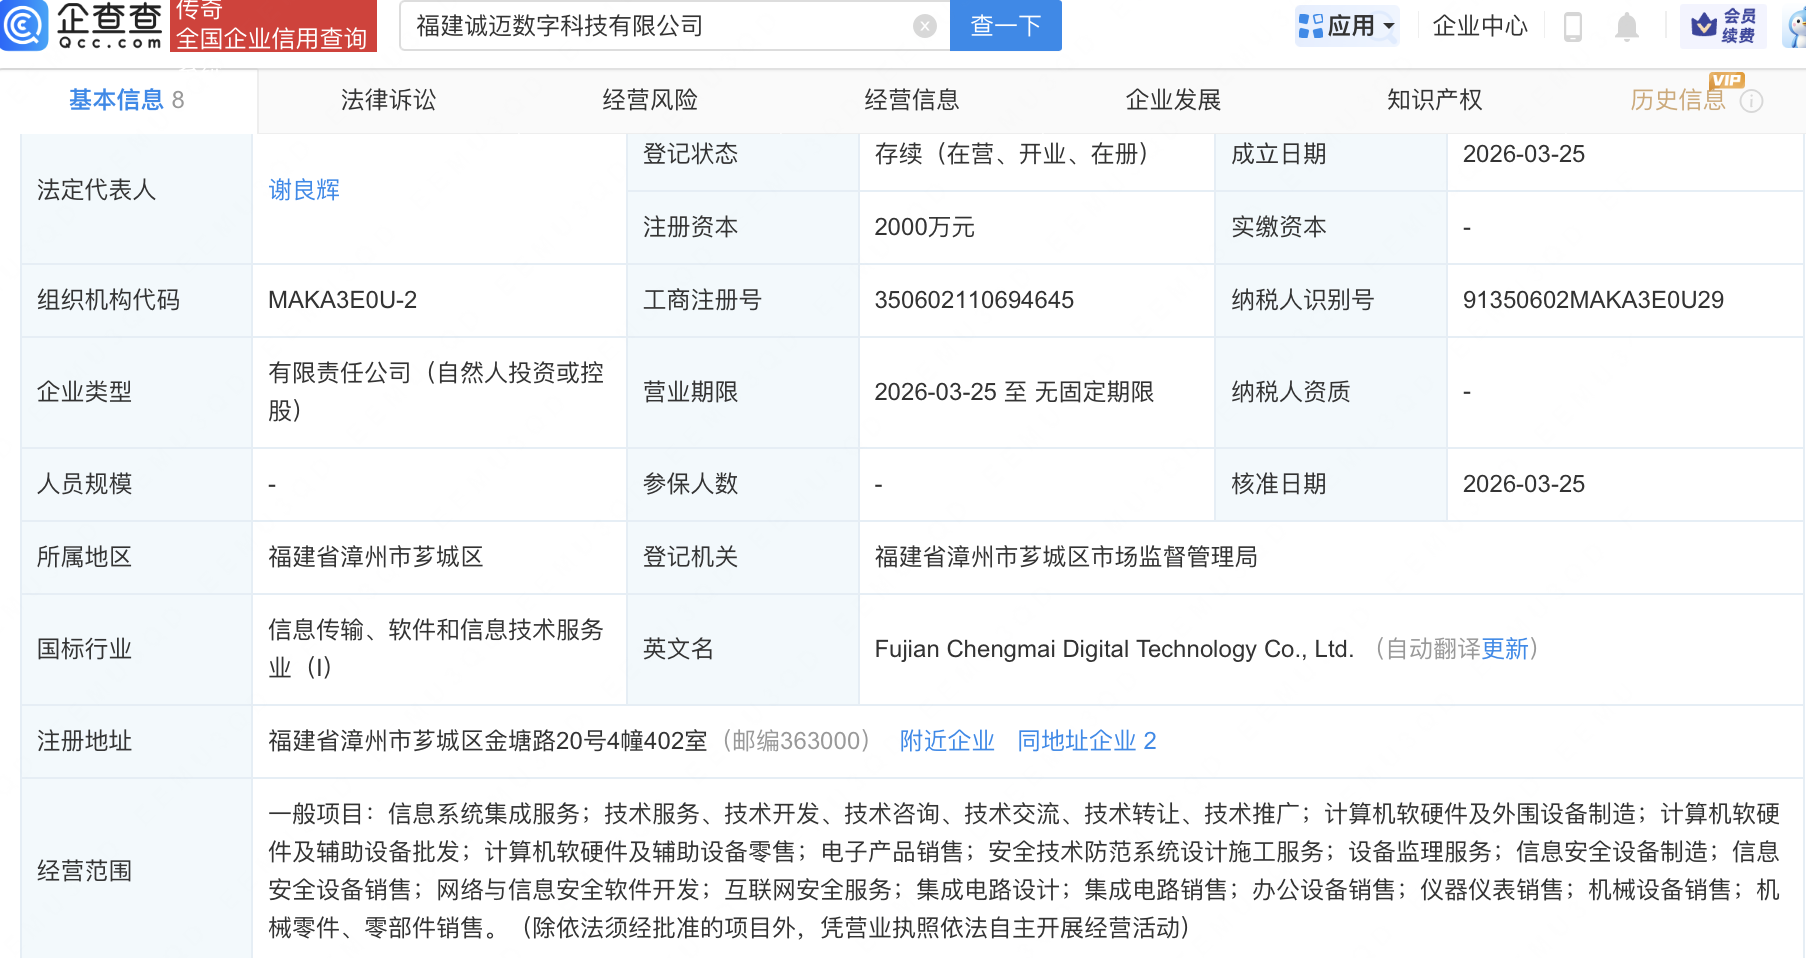The height and width of the screenshot is (958, 1806).
Task: Click inside the company search input field
Action: coord(660,26)
